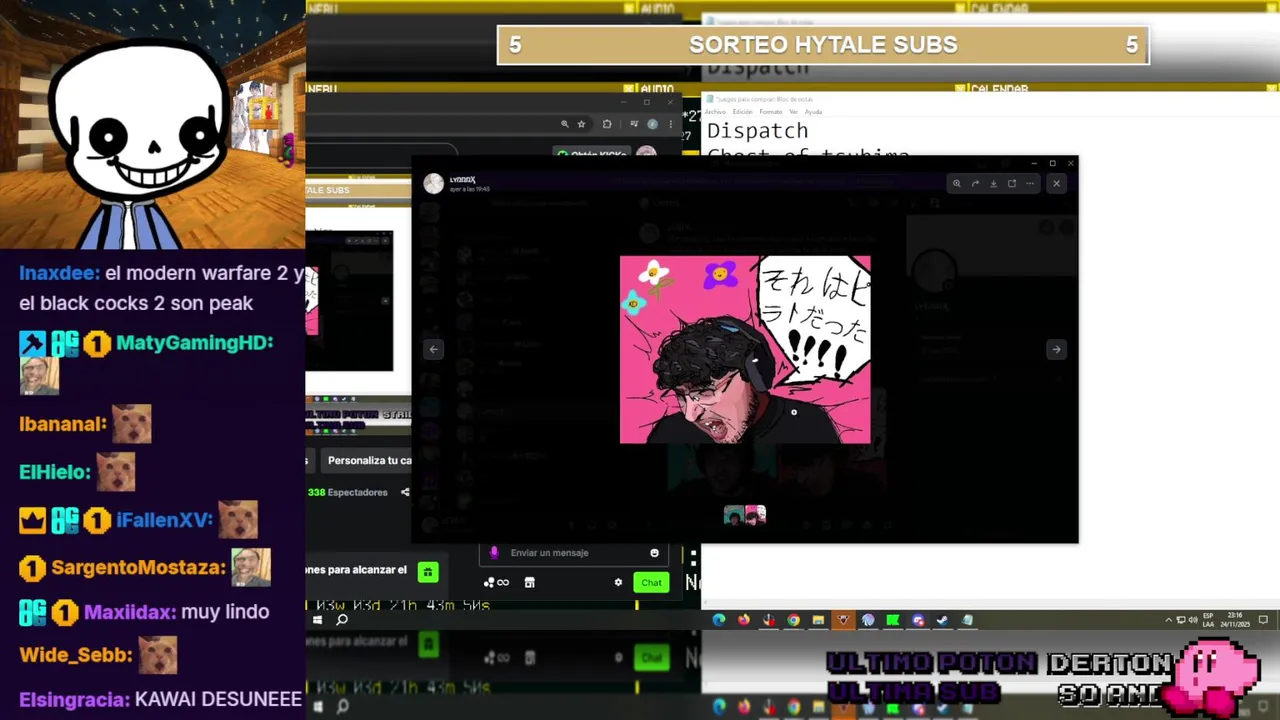Open Kick chat settings gear
This screenshot has width=1280, height=720.
coord(618,582)
